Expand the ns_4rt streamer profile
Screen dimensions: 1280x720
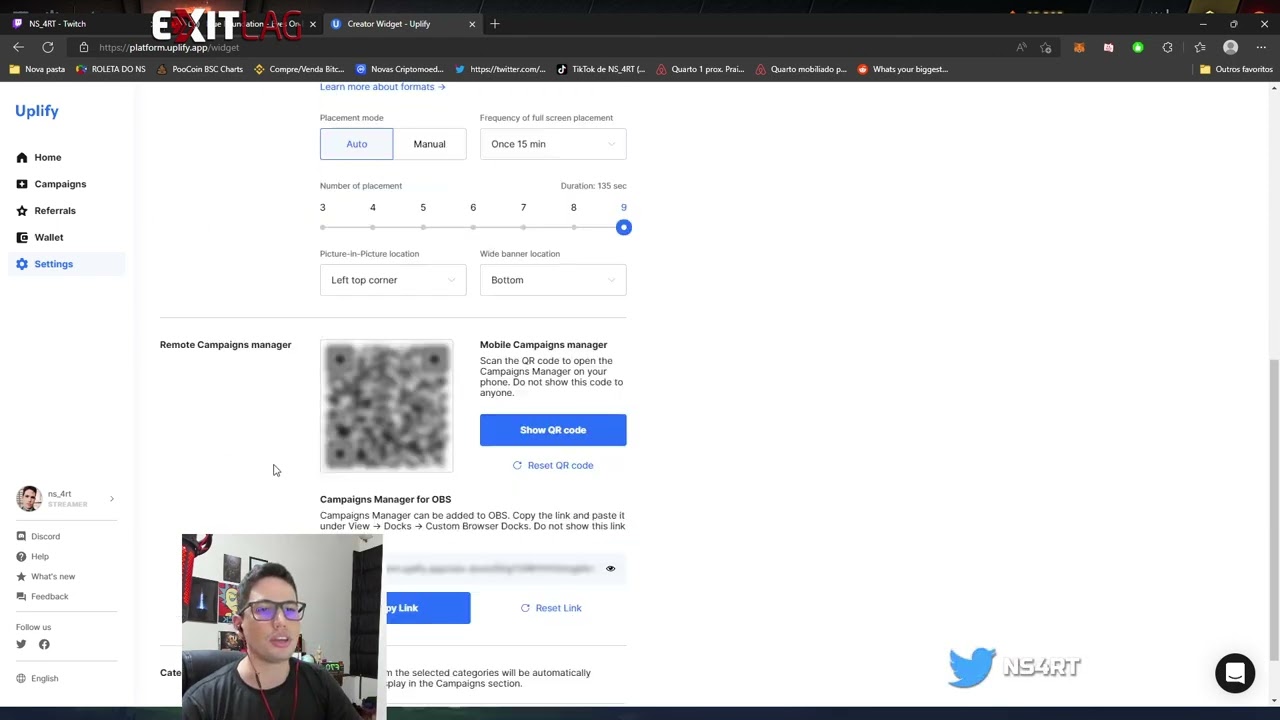[x=66, y=498]
